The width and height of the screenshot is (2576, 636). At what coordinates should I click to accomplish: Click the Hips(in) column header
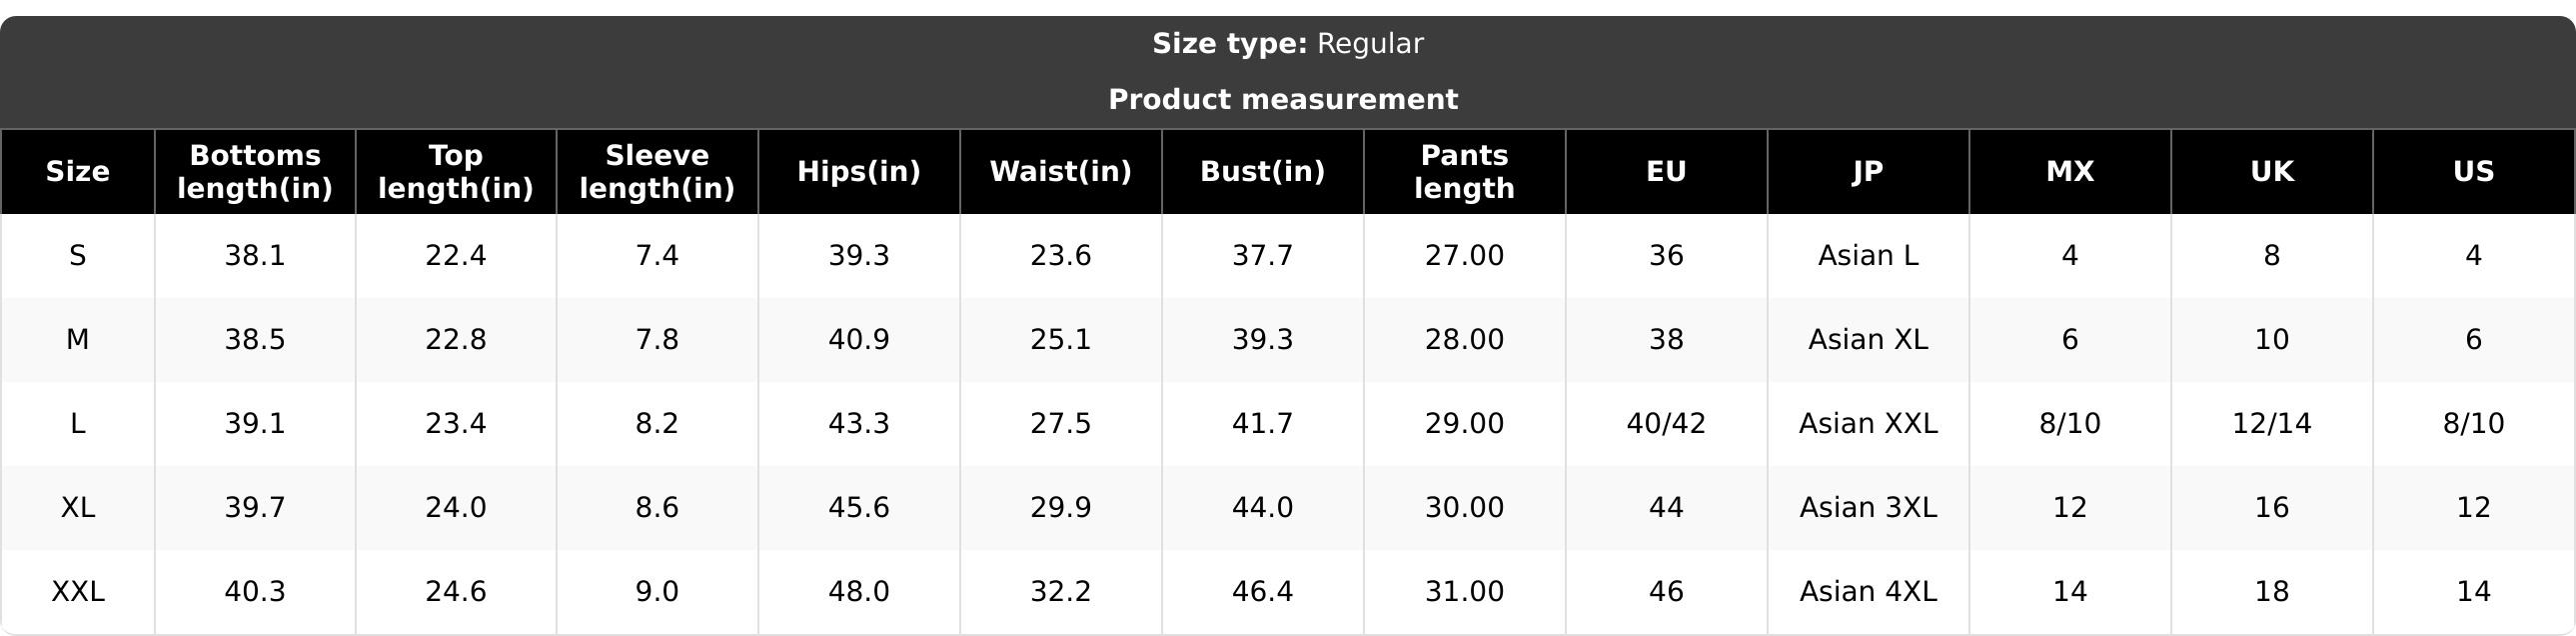click(x=859, y=171)
